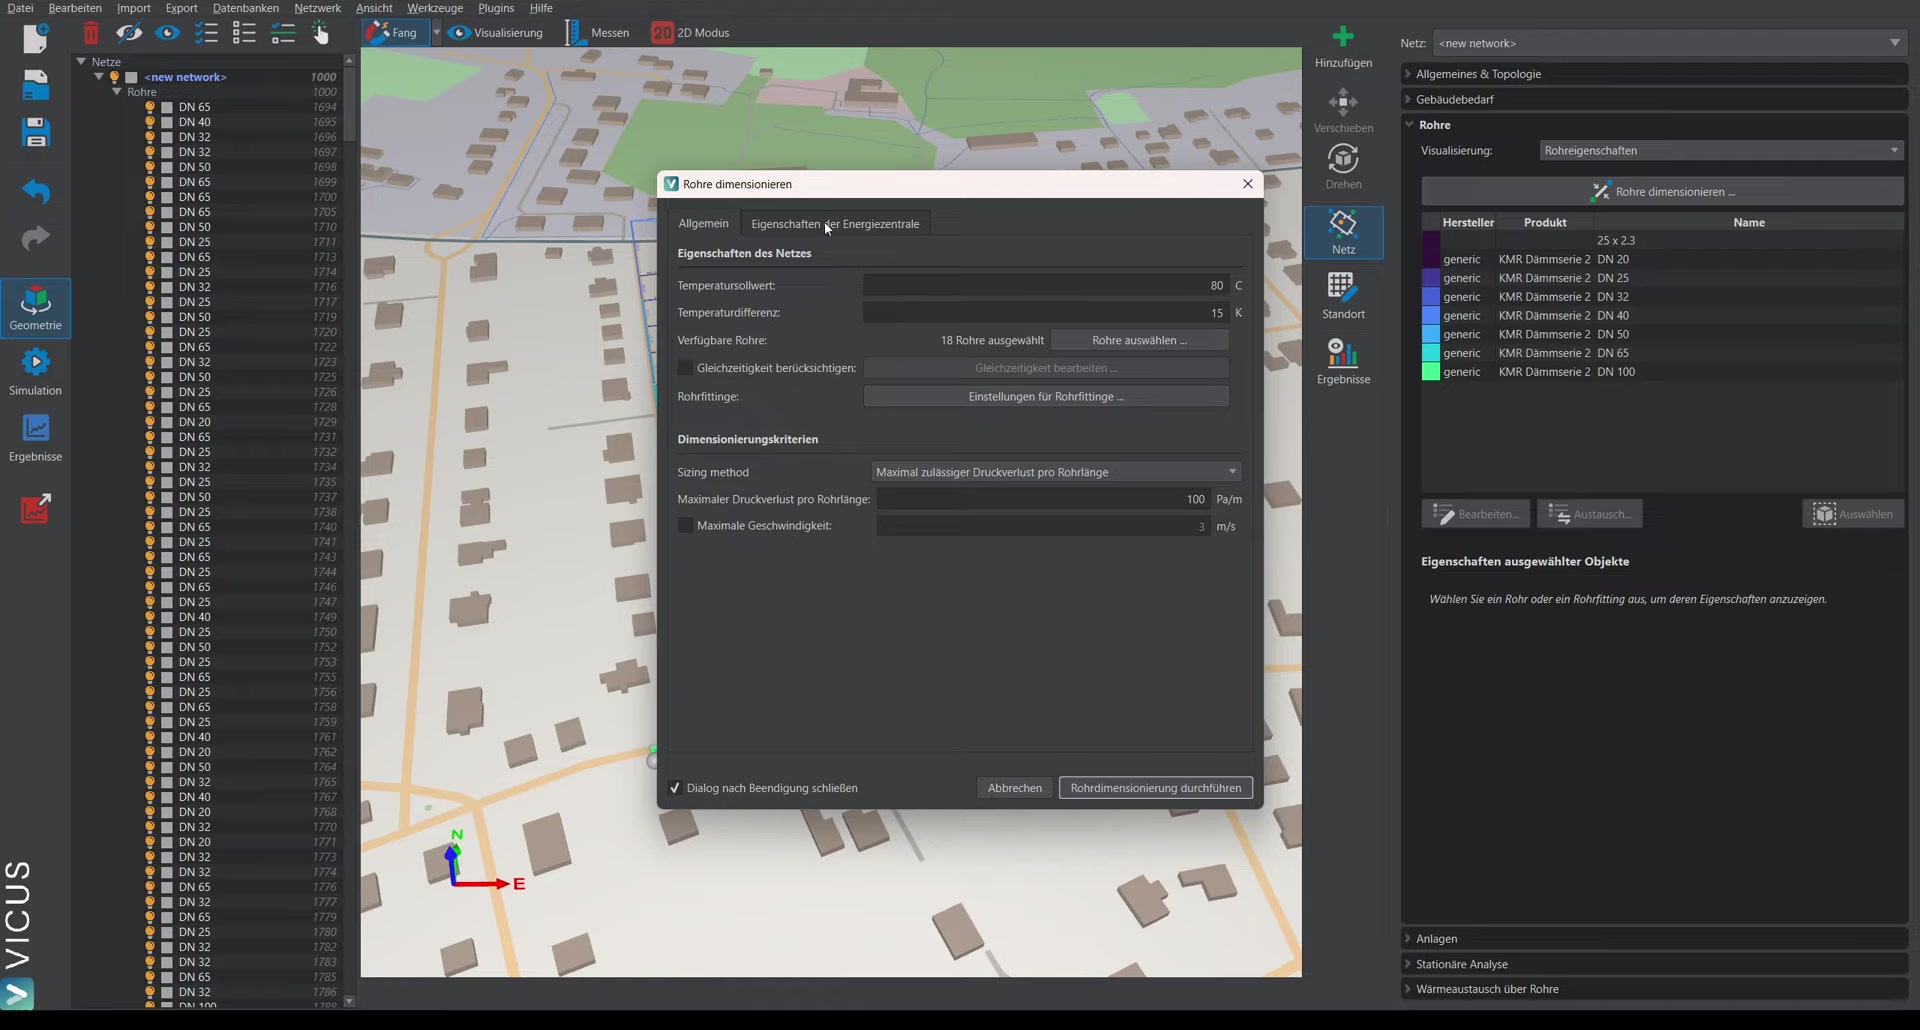
Task: Click the gray redo arrow in the sidebar
Action: point(36,238)
